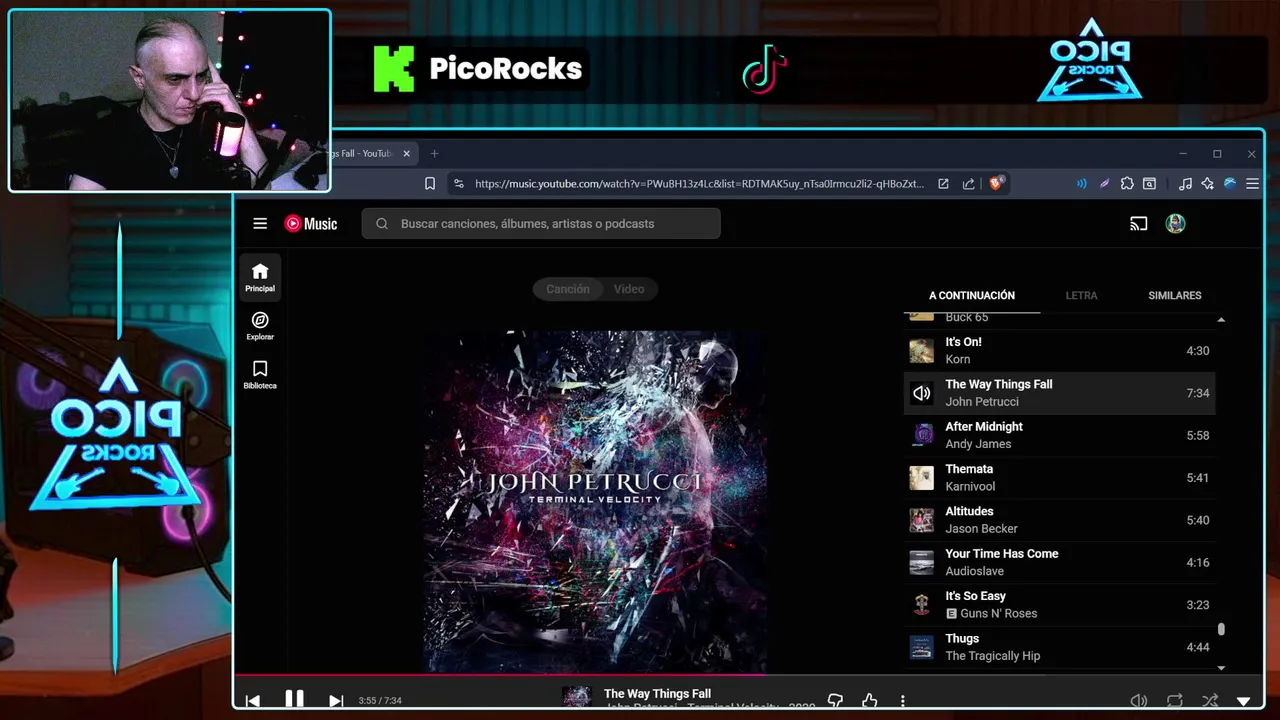Select the SIMILARES tab
1280x720 pixels.
pyautogui.click(x=1175, y=296)
